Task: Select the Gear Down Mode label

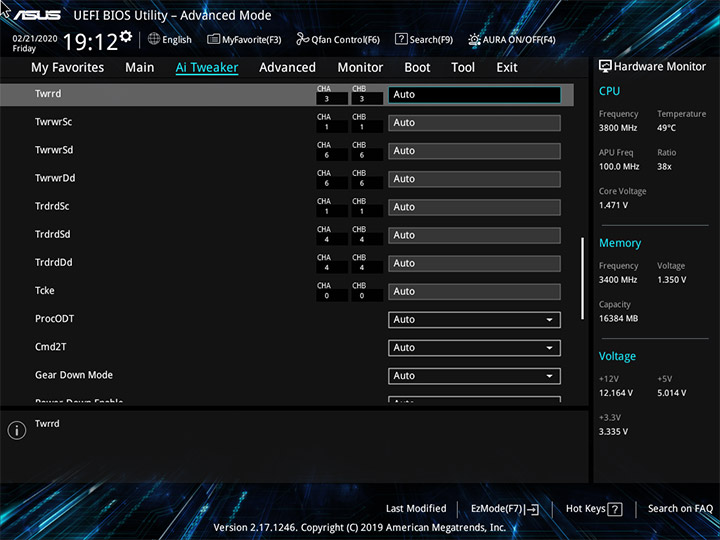Action: click(x=74, y=375)
